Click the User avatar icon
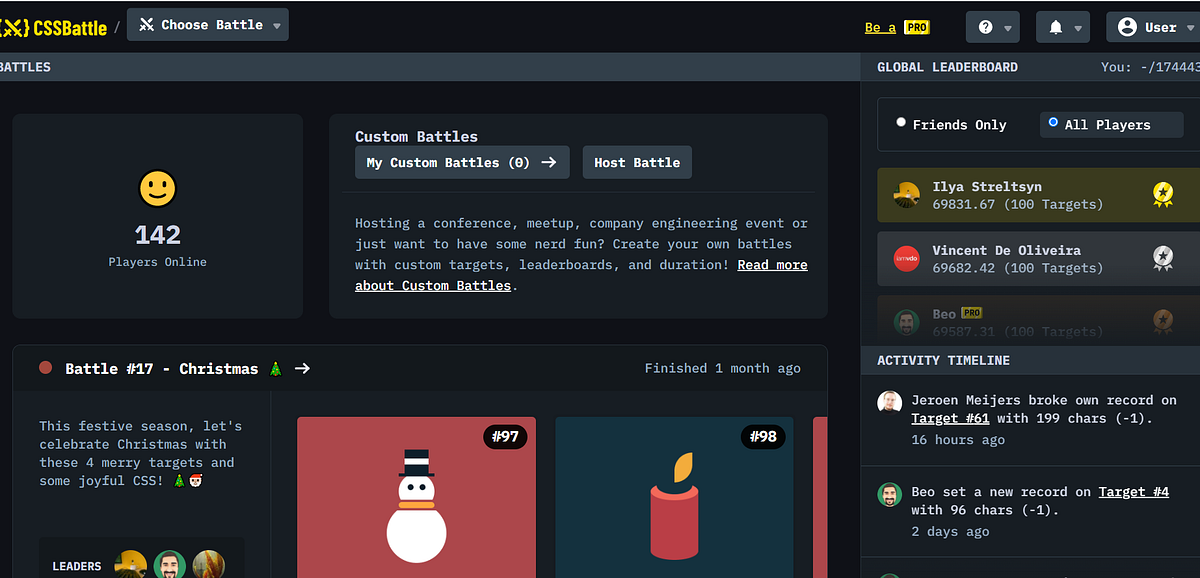1200x578 pixels. coord(1128,27)
